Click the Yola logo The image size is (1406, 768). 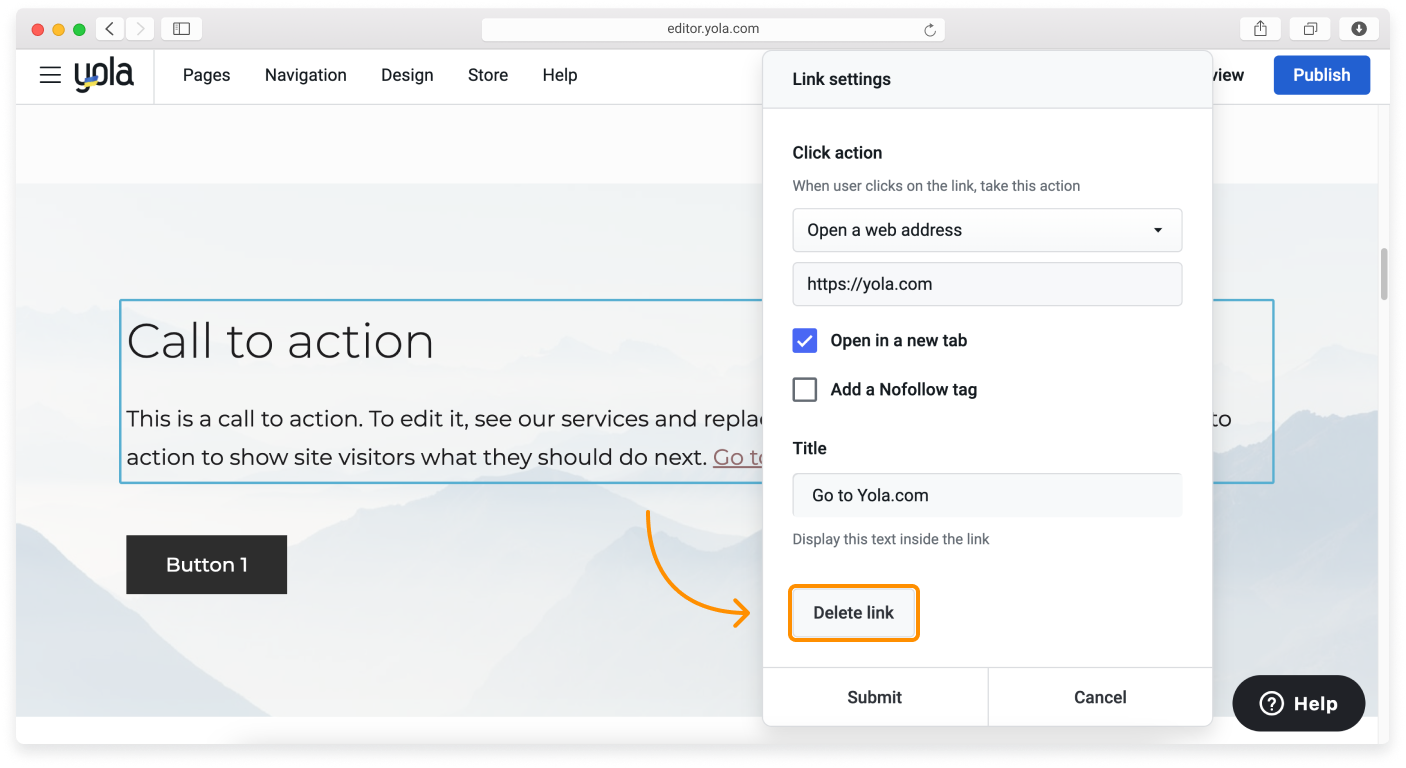pyautogui.click(x=104, y=74)
